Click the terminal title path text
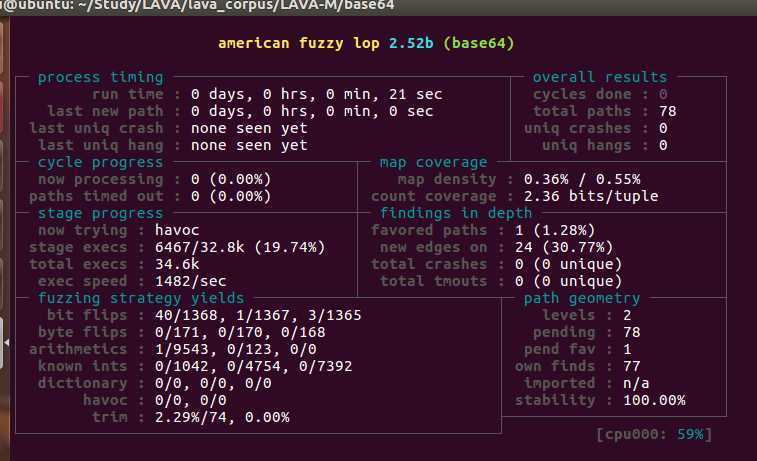757x461 pixels. (197, 5)
